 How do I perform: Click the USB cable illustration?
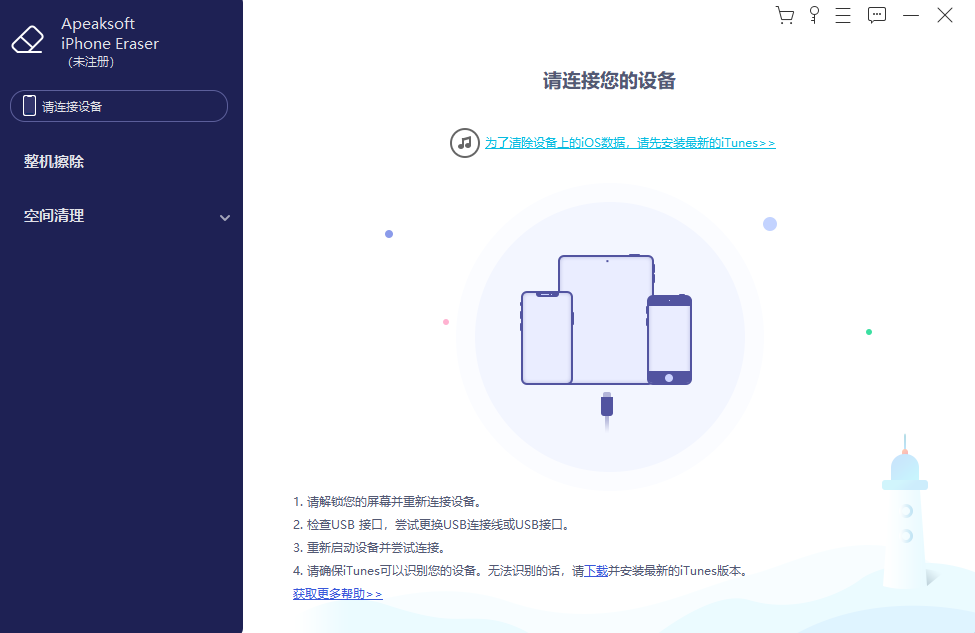point(606,408)
